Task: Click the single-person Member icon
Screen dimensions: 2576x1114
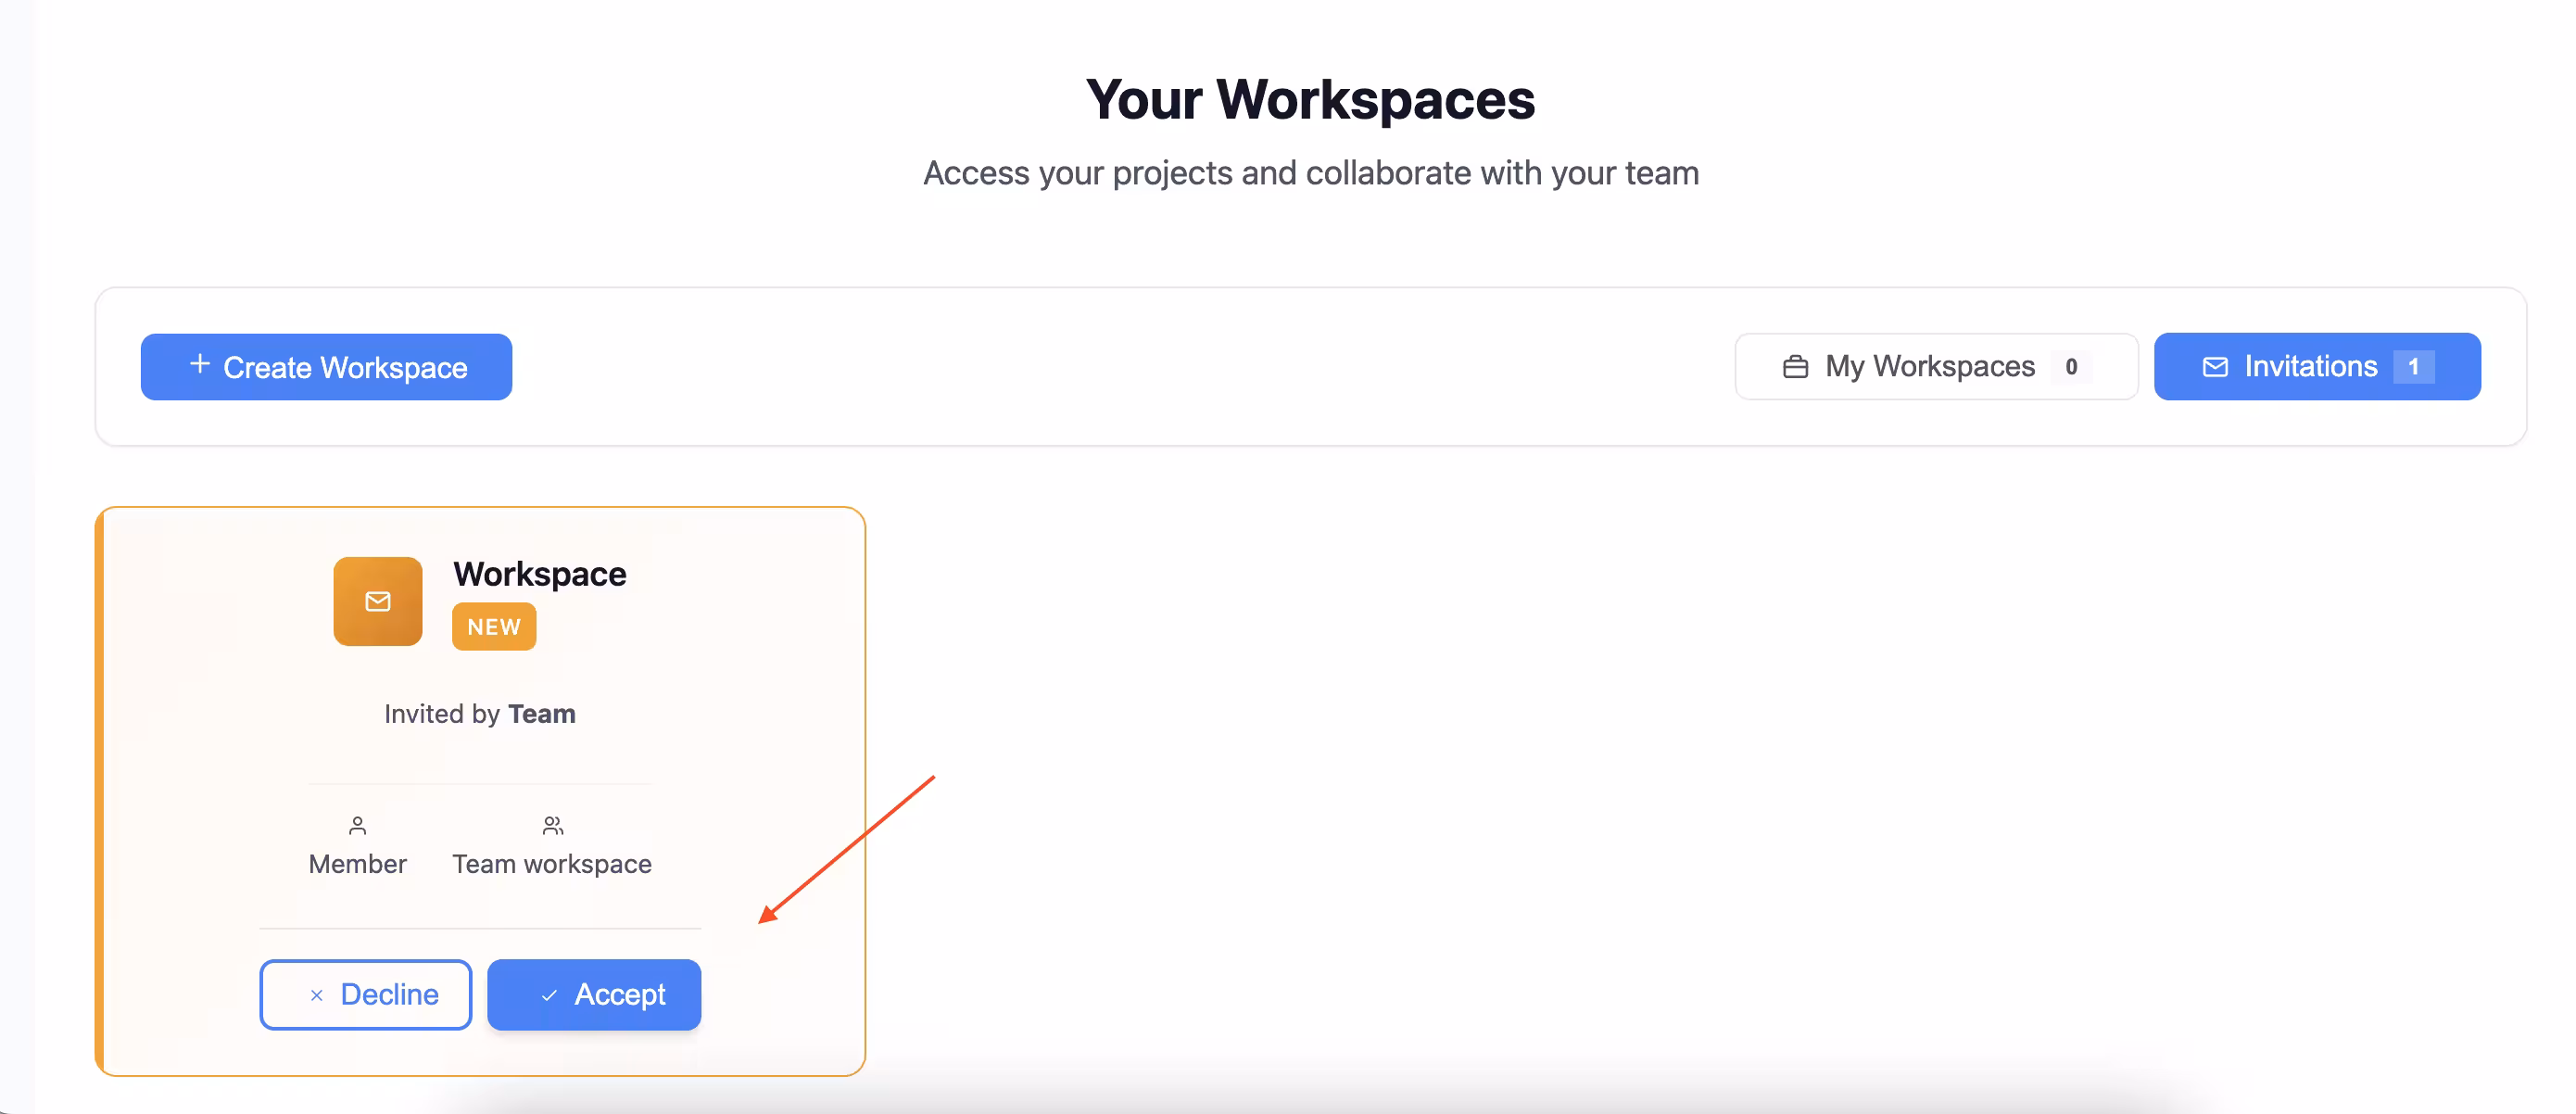Action: pos(357,826)
